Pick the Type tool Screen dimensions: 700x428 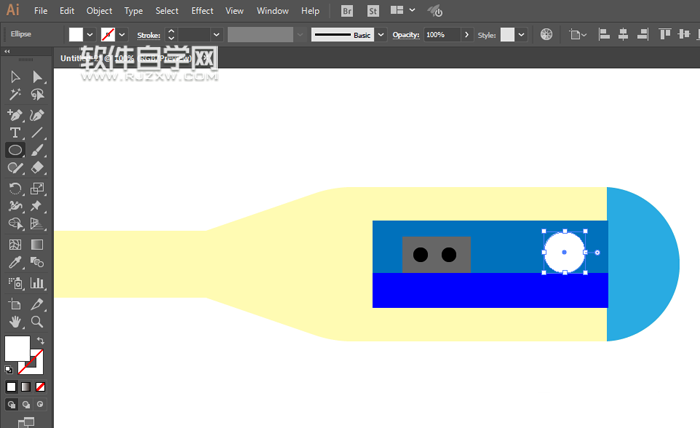click(x=15, y=133)
